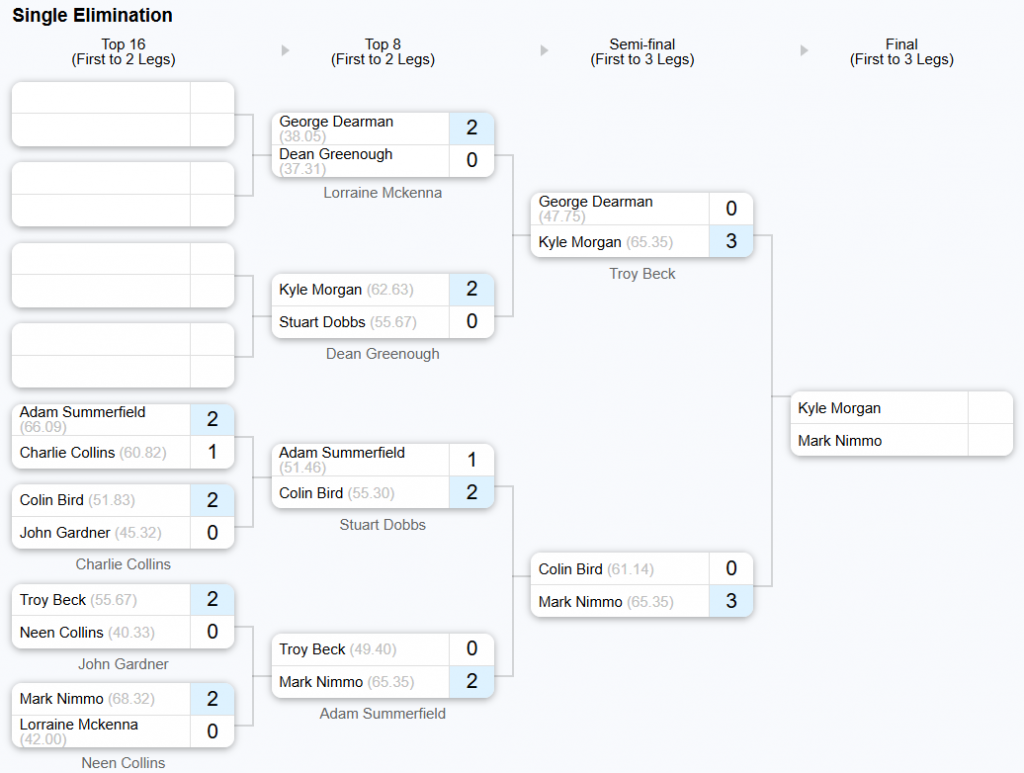Select Colin Bird in the Semi-final match

(x=570, y=569)
